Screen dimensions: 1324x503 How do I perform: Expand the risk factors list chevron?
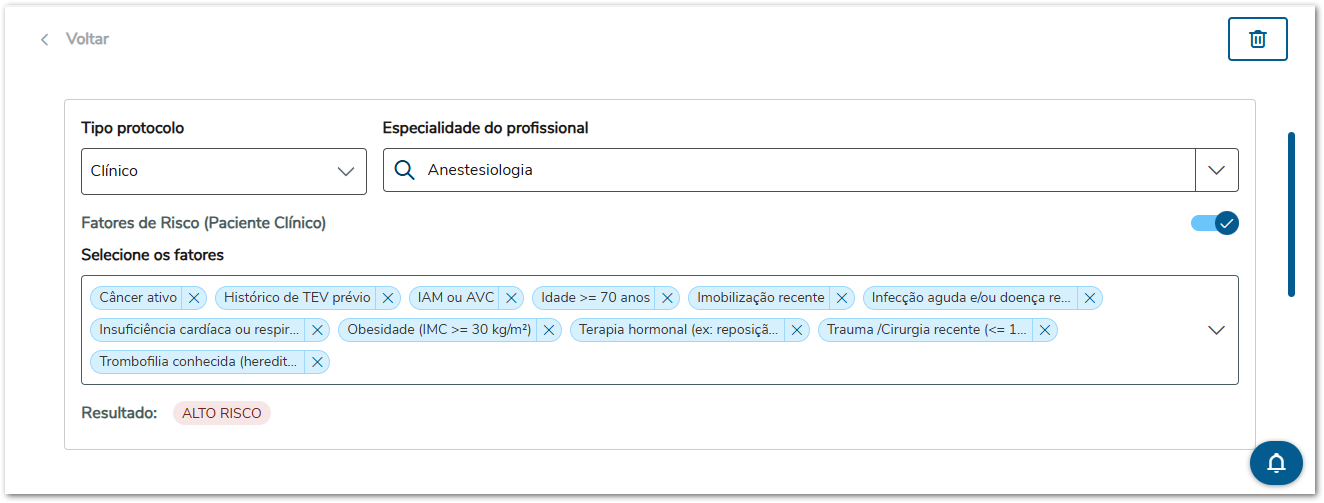pyautogui.click(x=1216, y=330)
